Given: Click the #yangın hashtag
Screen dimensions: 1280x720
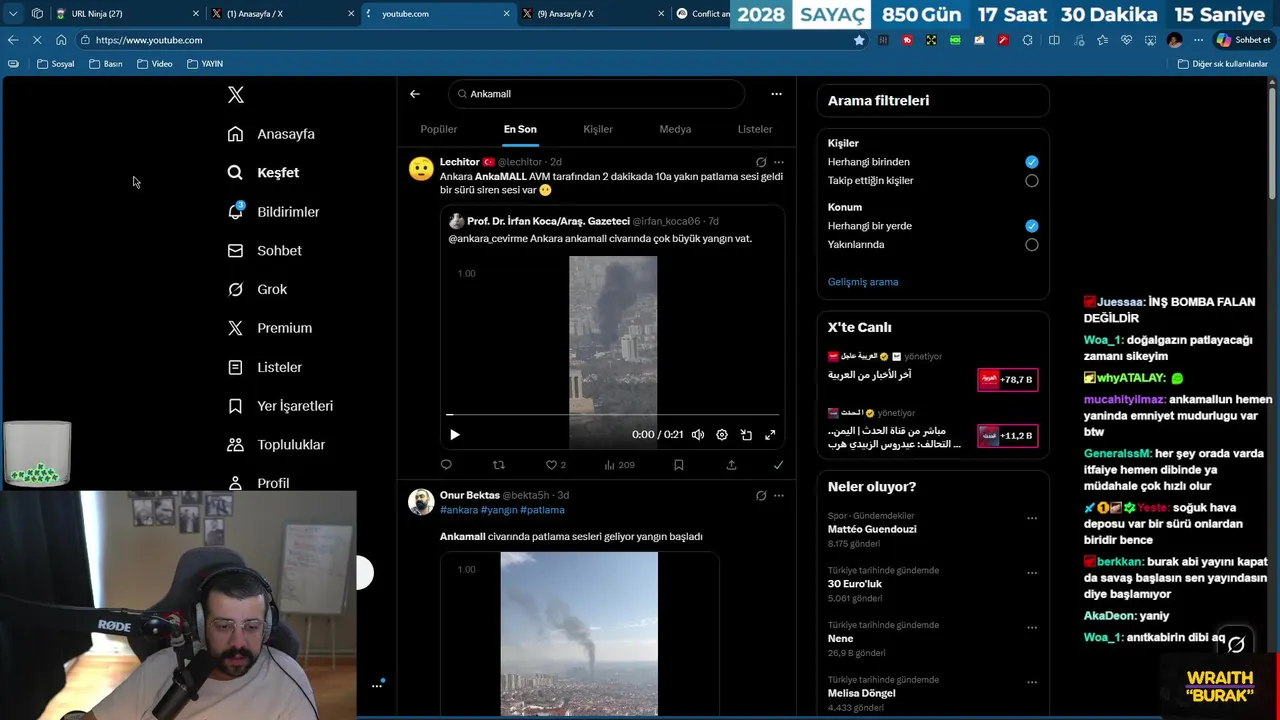Looking at the screenshot, I should [x=499, y=510].
